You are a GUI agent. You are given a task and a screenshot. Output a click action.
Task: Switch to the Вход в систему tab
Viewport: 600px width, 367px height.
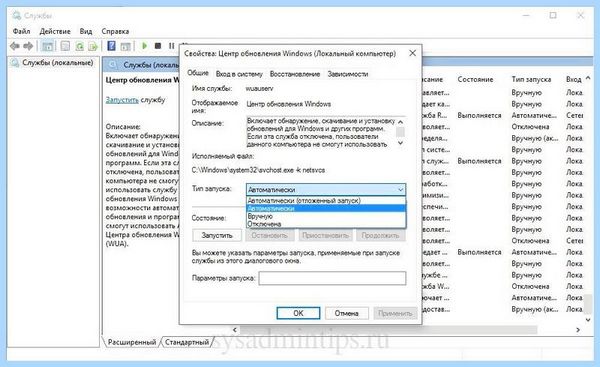(x=239, y=74)
